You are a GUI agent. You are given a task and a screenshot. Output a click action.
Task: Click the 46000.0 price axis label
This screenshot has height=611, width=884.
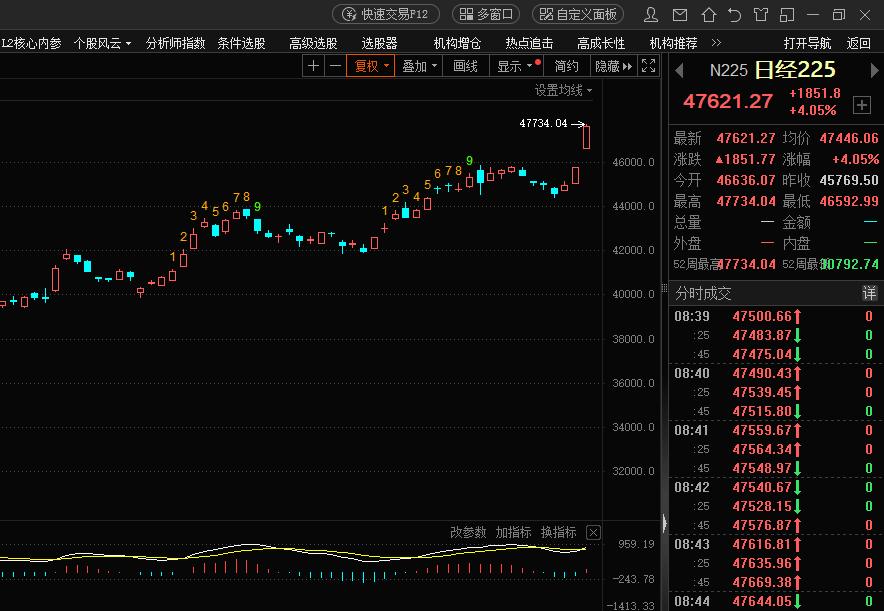coord(633,162)
